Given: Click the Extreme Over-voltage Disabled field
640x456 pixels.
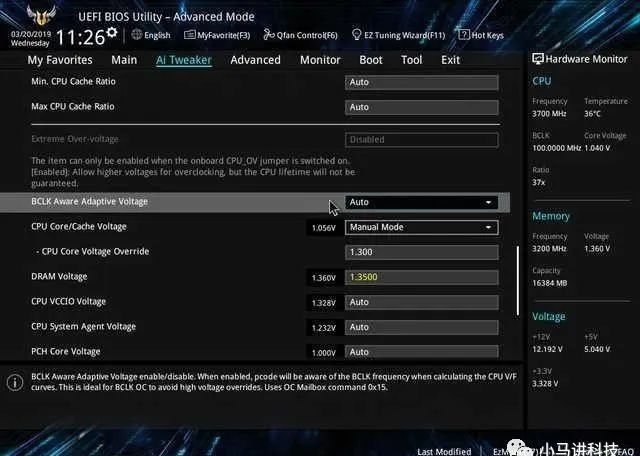Looking at the screenshot, I should click(422, 140).
